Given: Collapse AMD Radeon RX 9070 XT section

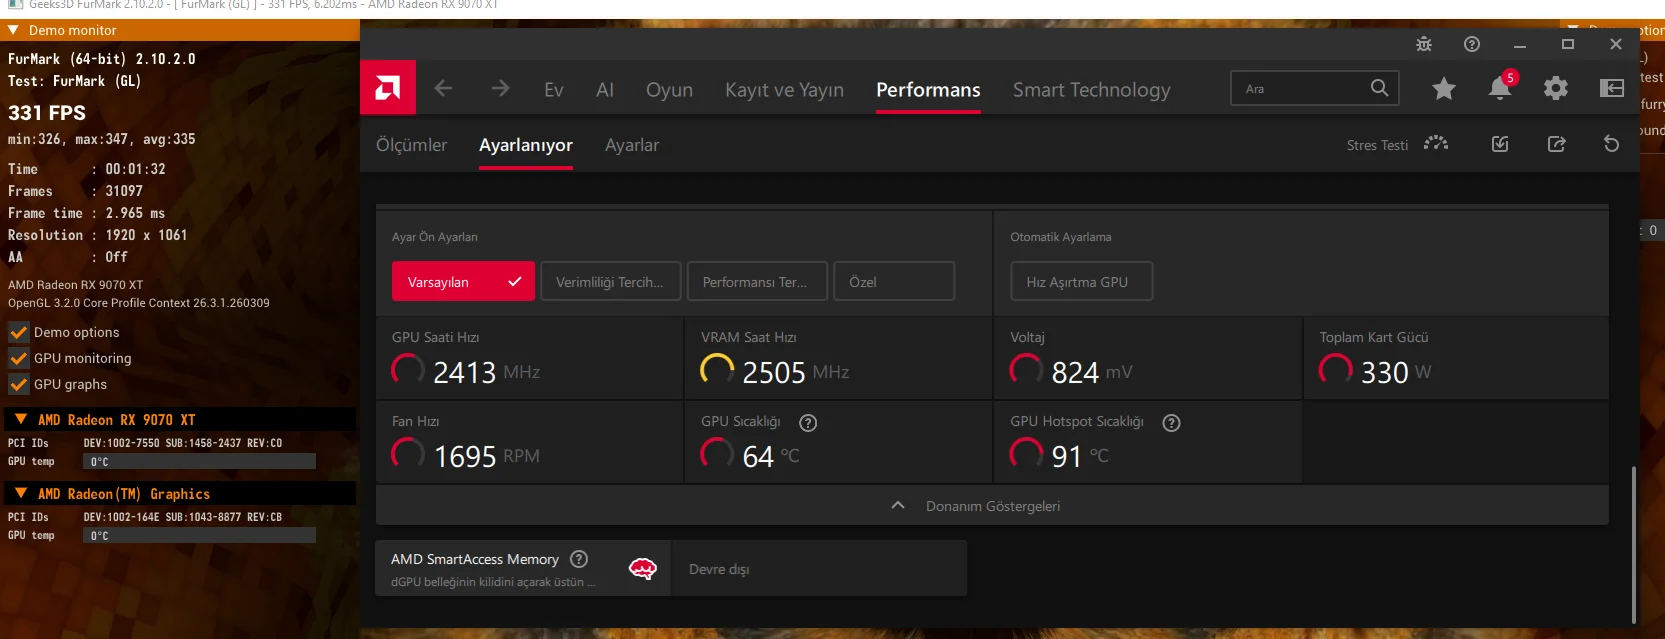Looking at the screenshot, I should coord(21,419).
